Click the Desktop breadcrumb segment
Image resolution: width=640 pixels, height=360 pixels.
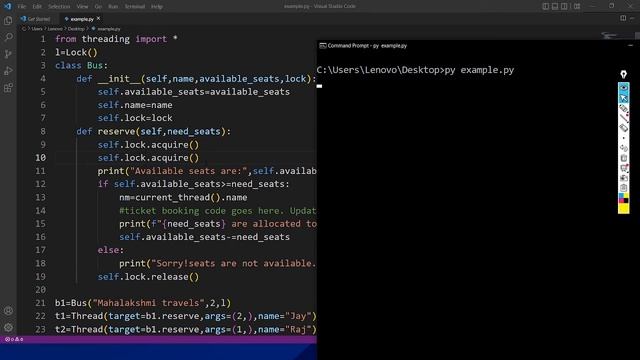click(76, 29)
